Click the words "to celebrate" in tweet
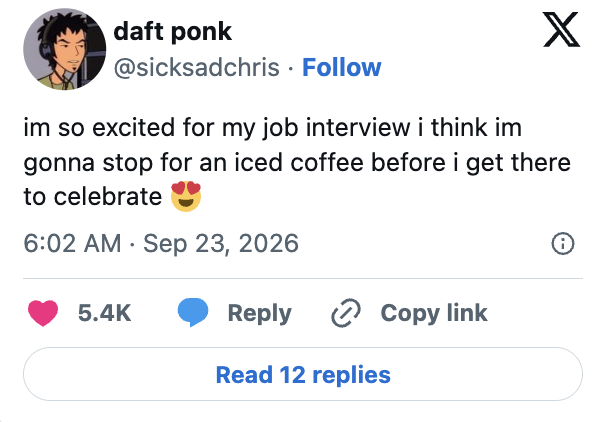Image resolution: width=600 pixels, height=422 pixels. 93,197
